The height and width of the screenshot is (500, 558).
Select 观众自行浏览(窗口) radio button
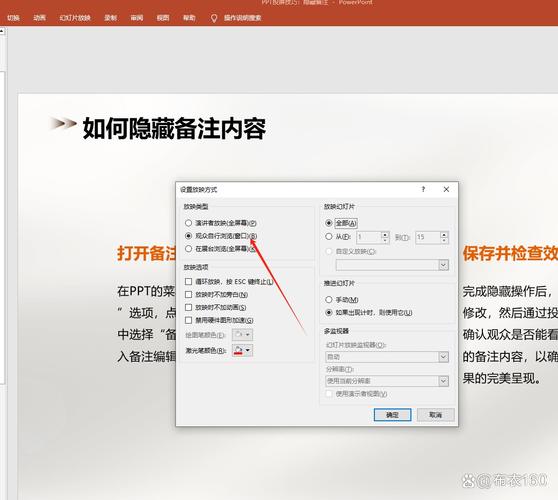(x=189, y=236)
